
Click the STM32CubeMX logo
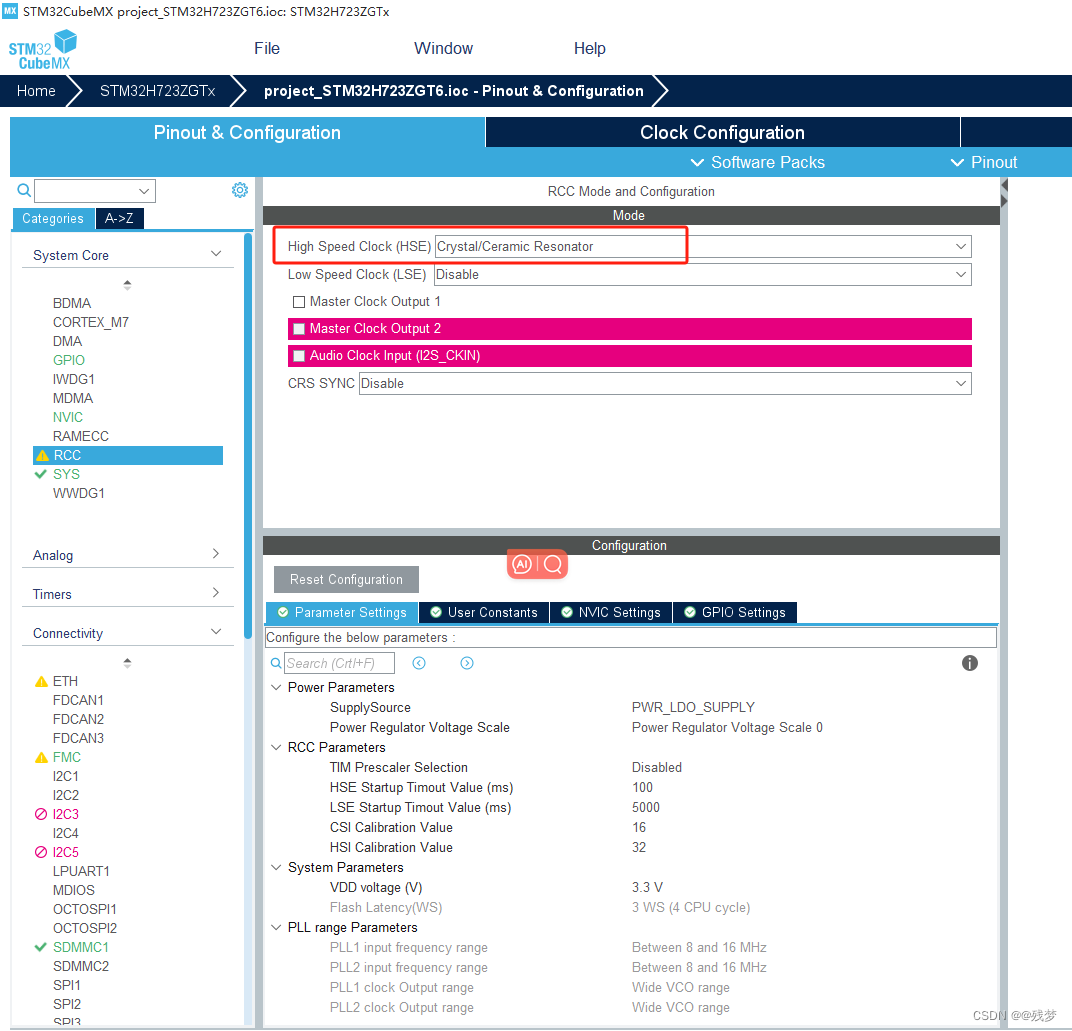click(42, 50)
